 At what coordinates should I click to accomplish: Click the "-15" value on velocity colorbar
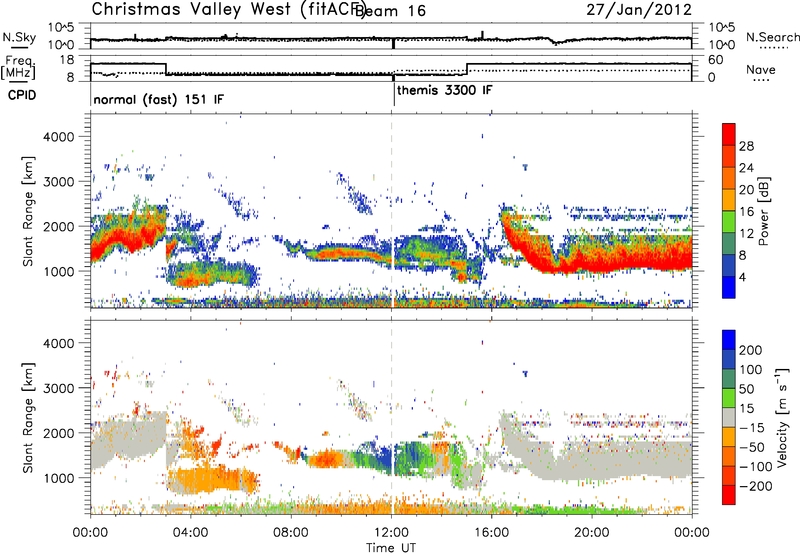(752, 427)
